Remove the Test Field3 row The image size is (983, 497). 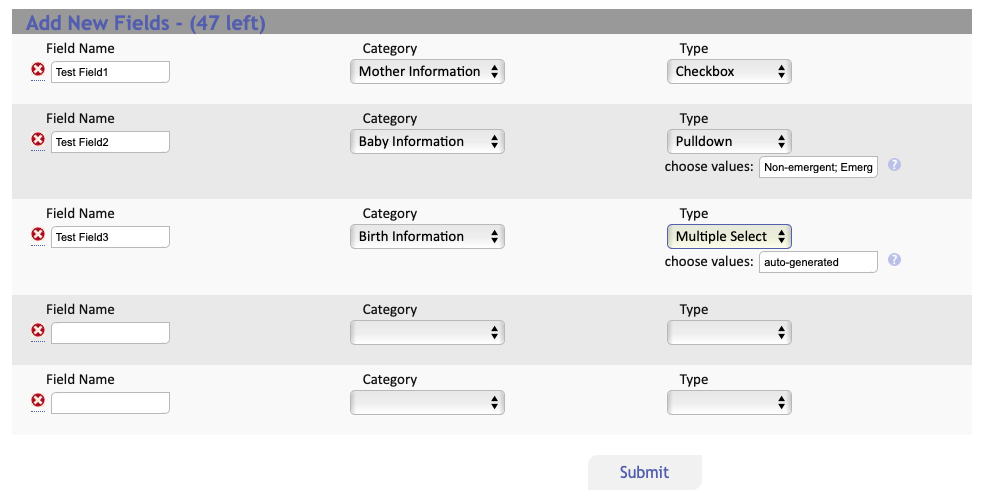38,234
